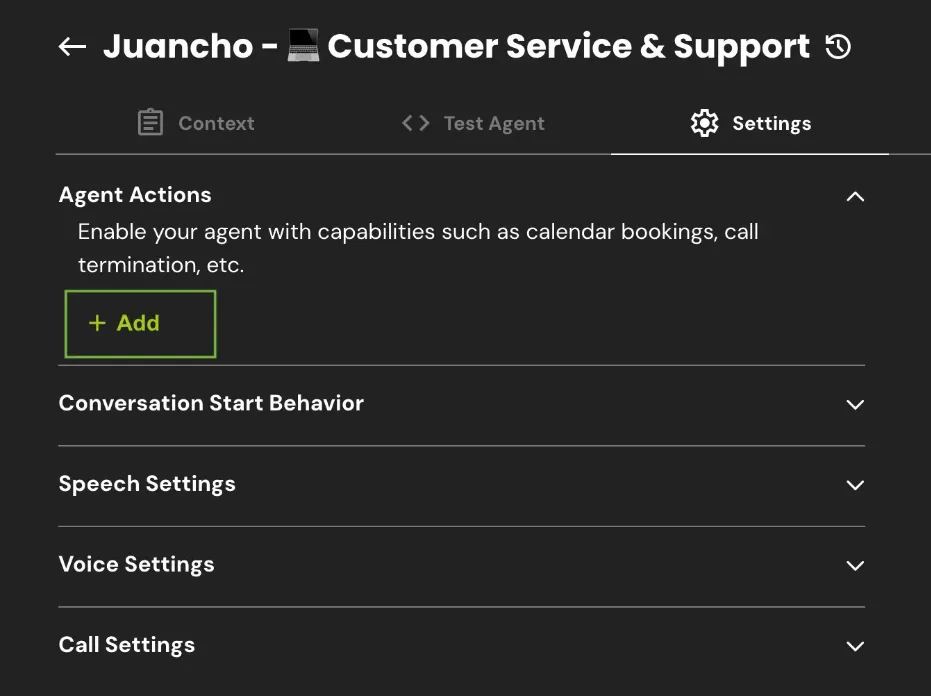Viewport: 931px width, 696px height.
Task: Expand Conversation Start Behavior chevron
Action: pyautogui.click(x=855, y=405)
